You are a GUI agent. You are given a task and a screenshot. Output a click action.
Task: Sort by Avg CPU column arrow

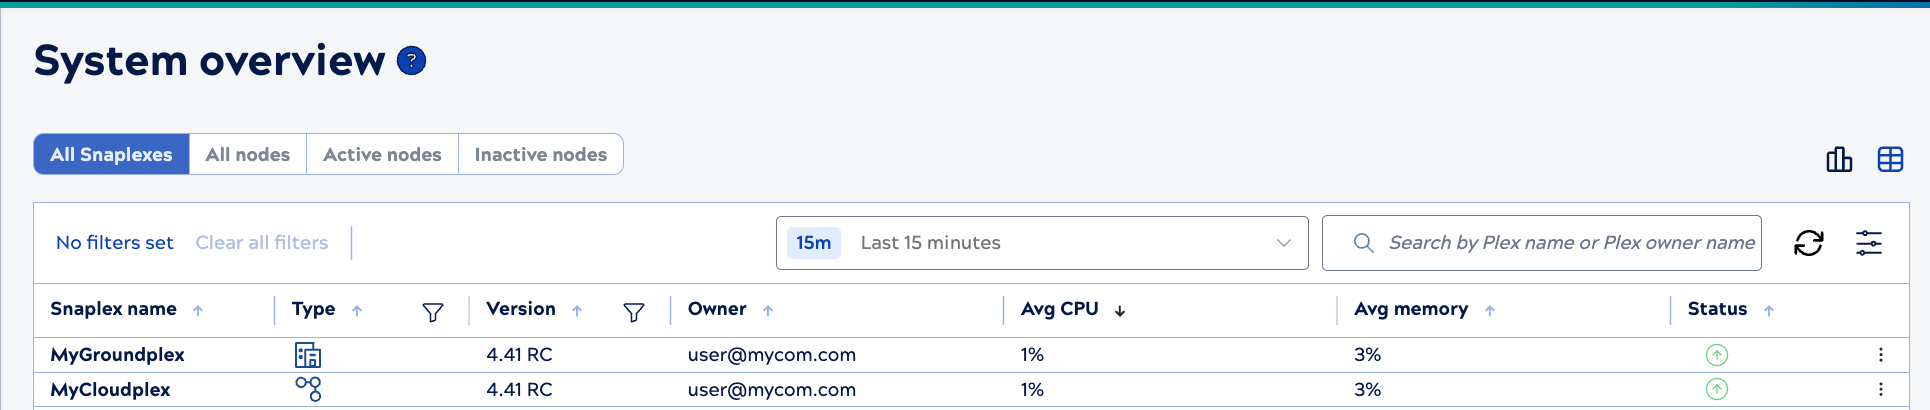(1120, 311)
